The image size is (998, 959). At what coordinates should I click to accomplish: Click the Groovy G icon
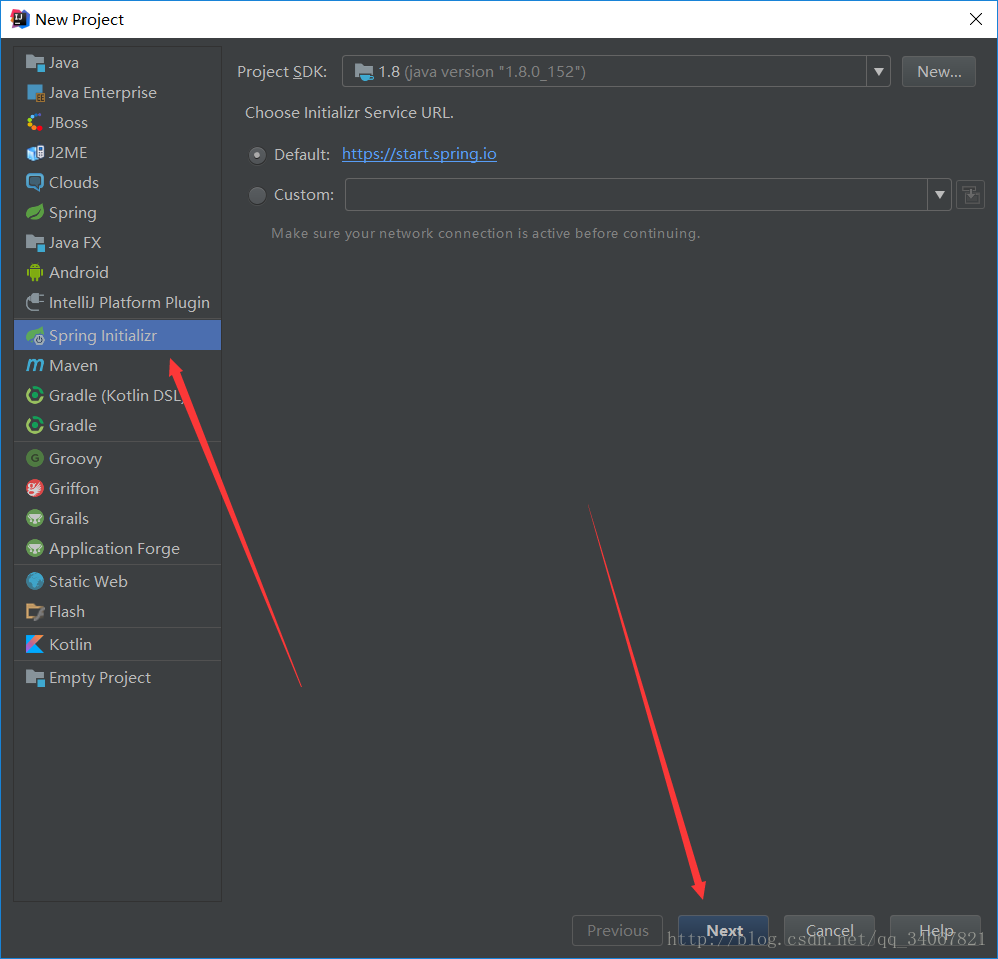35,458
